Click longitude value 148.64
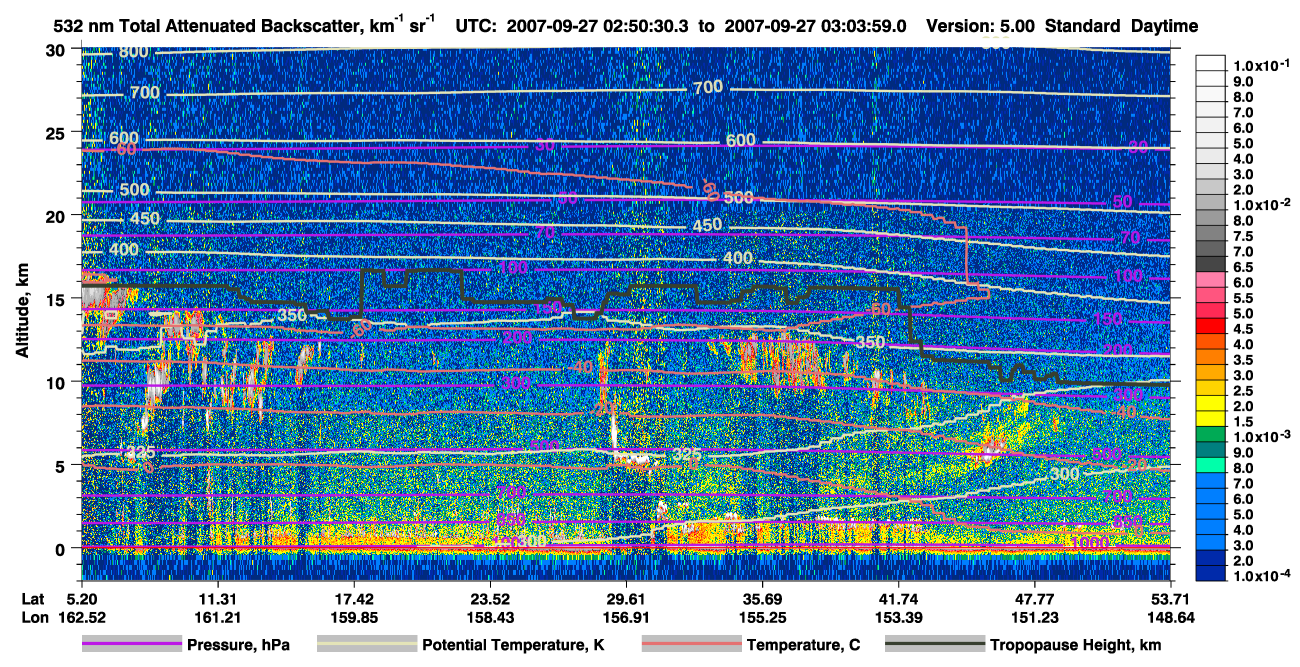Image resolution: width=1300 pixels, height=667 pixels. tap(1170, 618)
